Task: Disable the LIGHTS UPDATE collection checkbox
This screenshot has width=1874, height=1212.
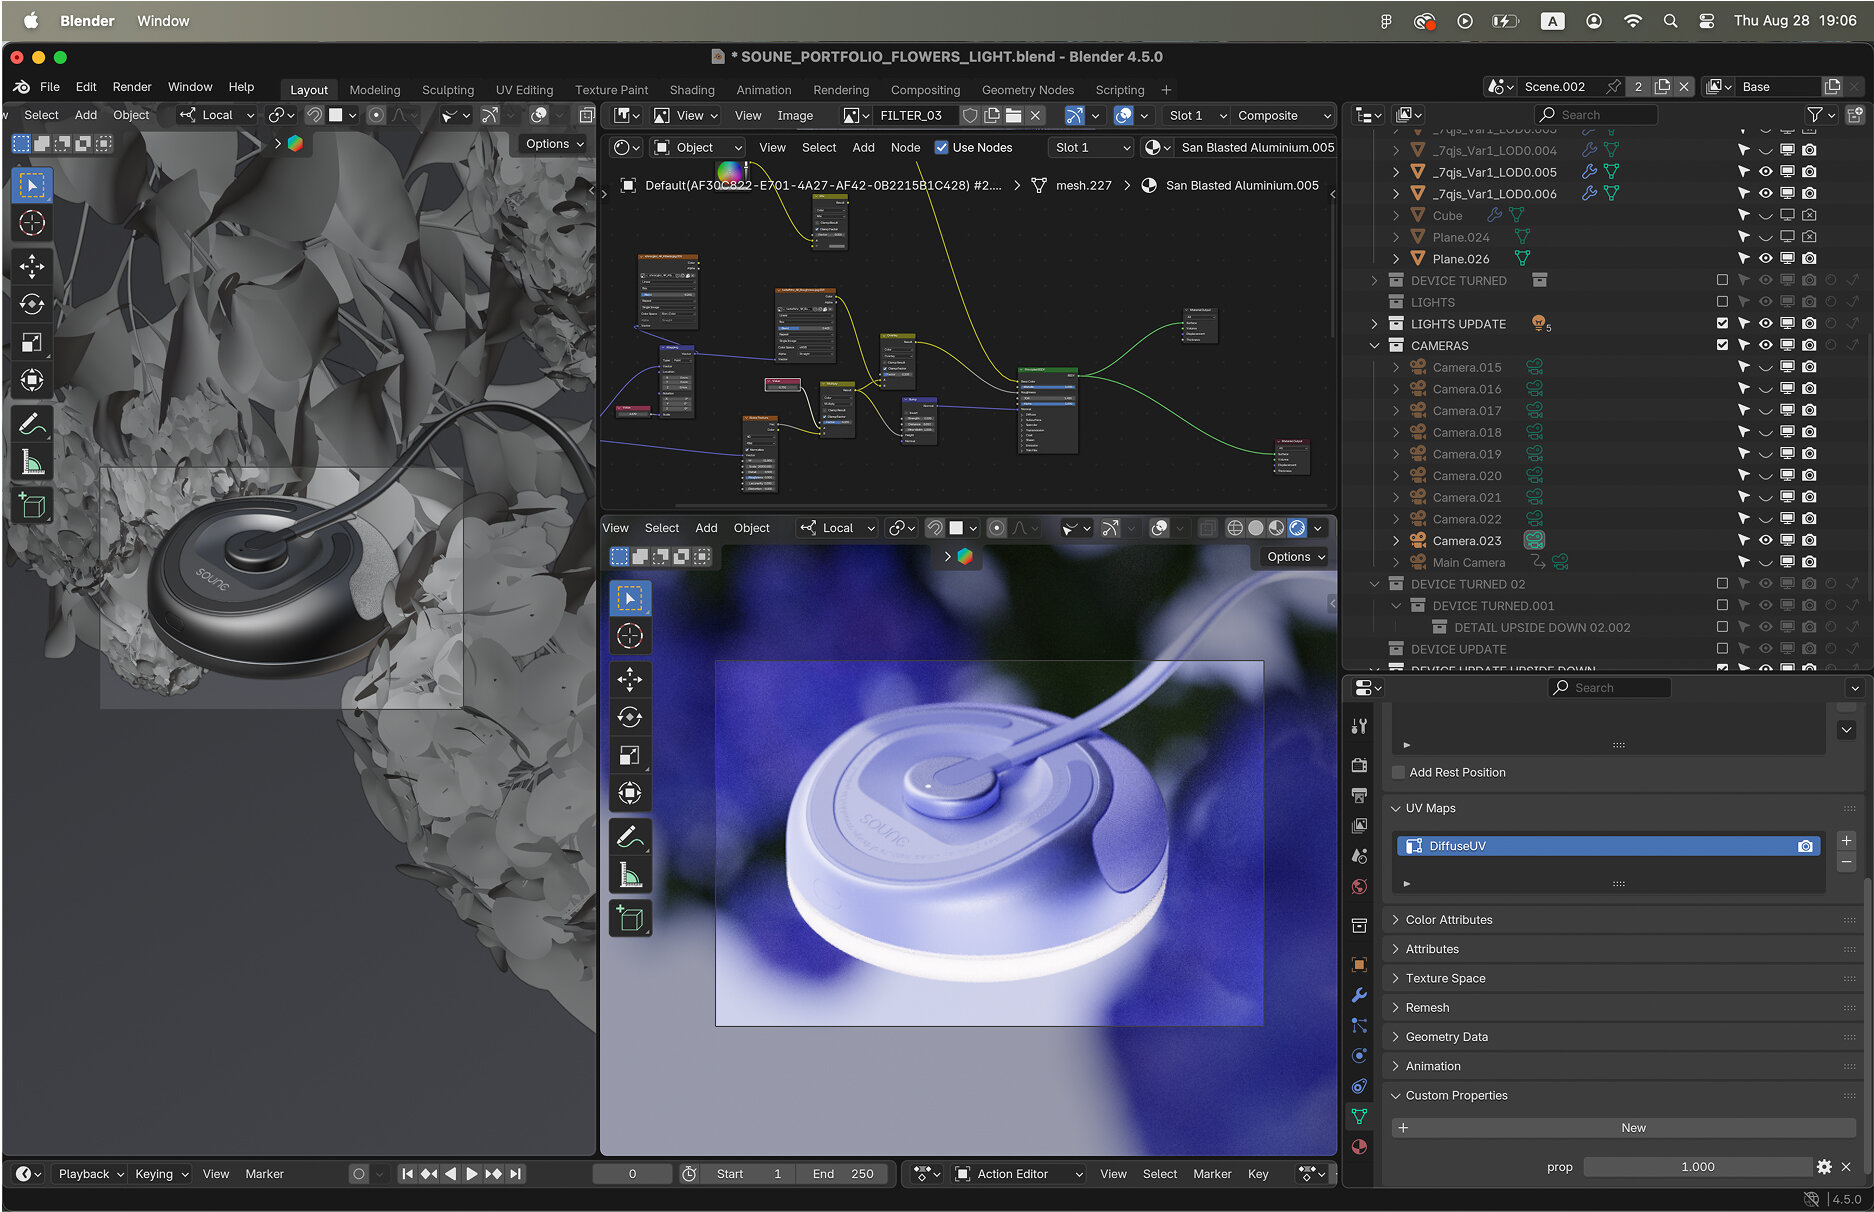Action: pyautogui.click(x=1722, y=323)
